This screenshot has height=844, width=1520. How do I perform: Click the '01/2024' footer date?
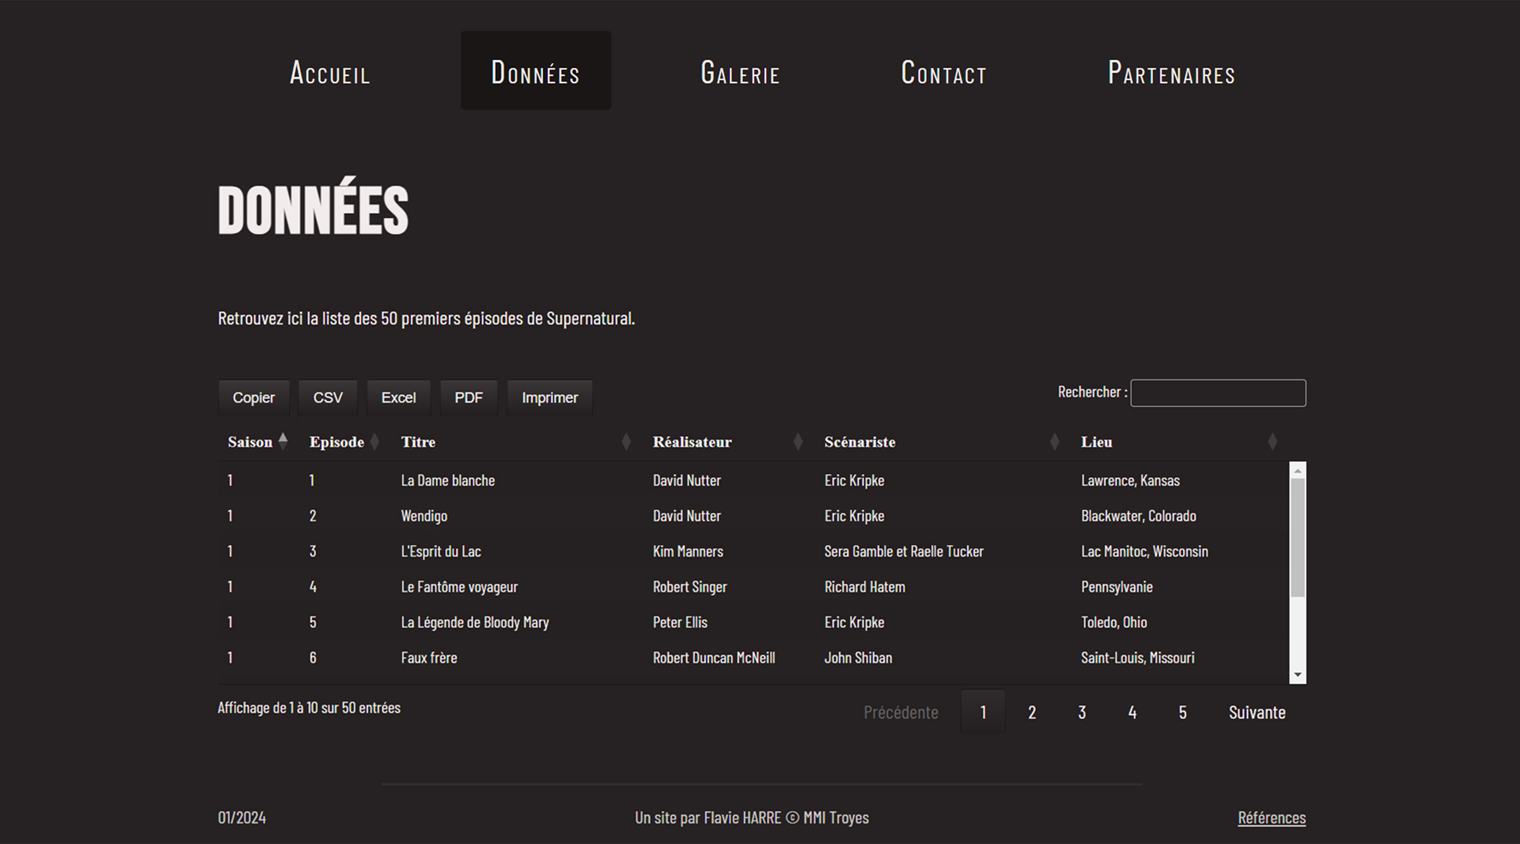pos(242,817)
